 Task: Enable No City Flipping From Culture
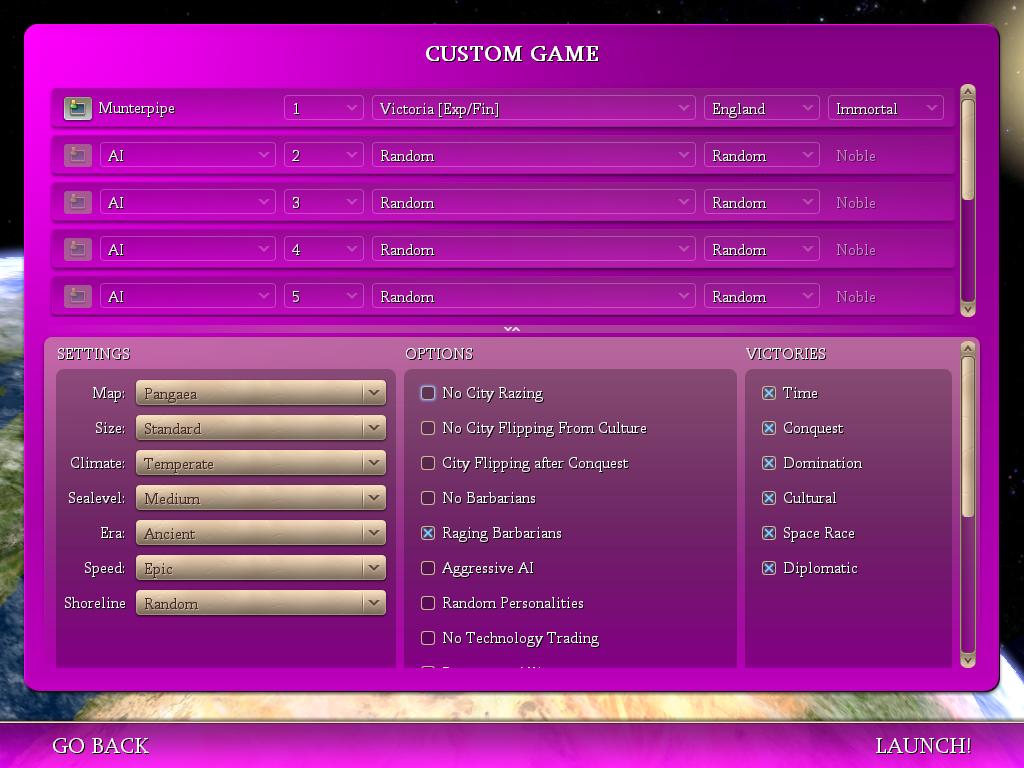428,428
